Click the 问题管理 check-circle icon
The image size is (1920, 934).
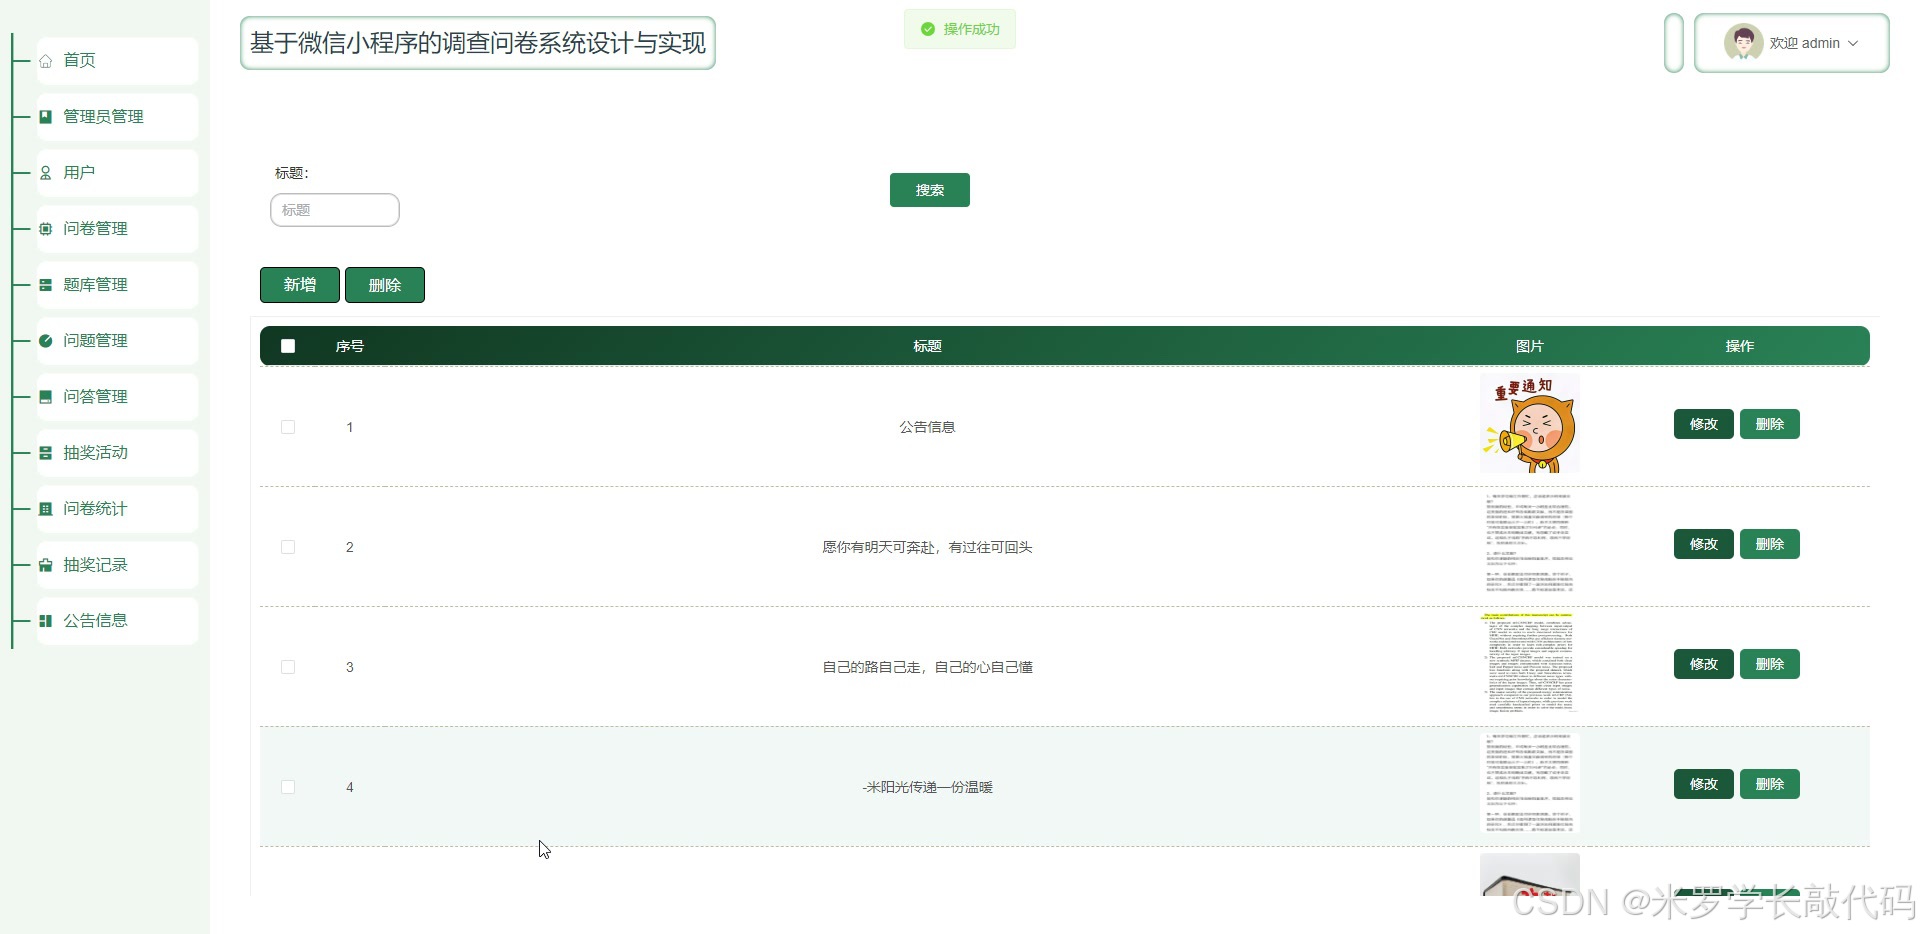(x=46, y=341)
